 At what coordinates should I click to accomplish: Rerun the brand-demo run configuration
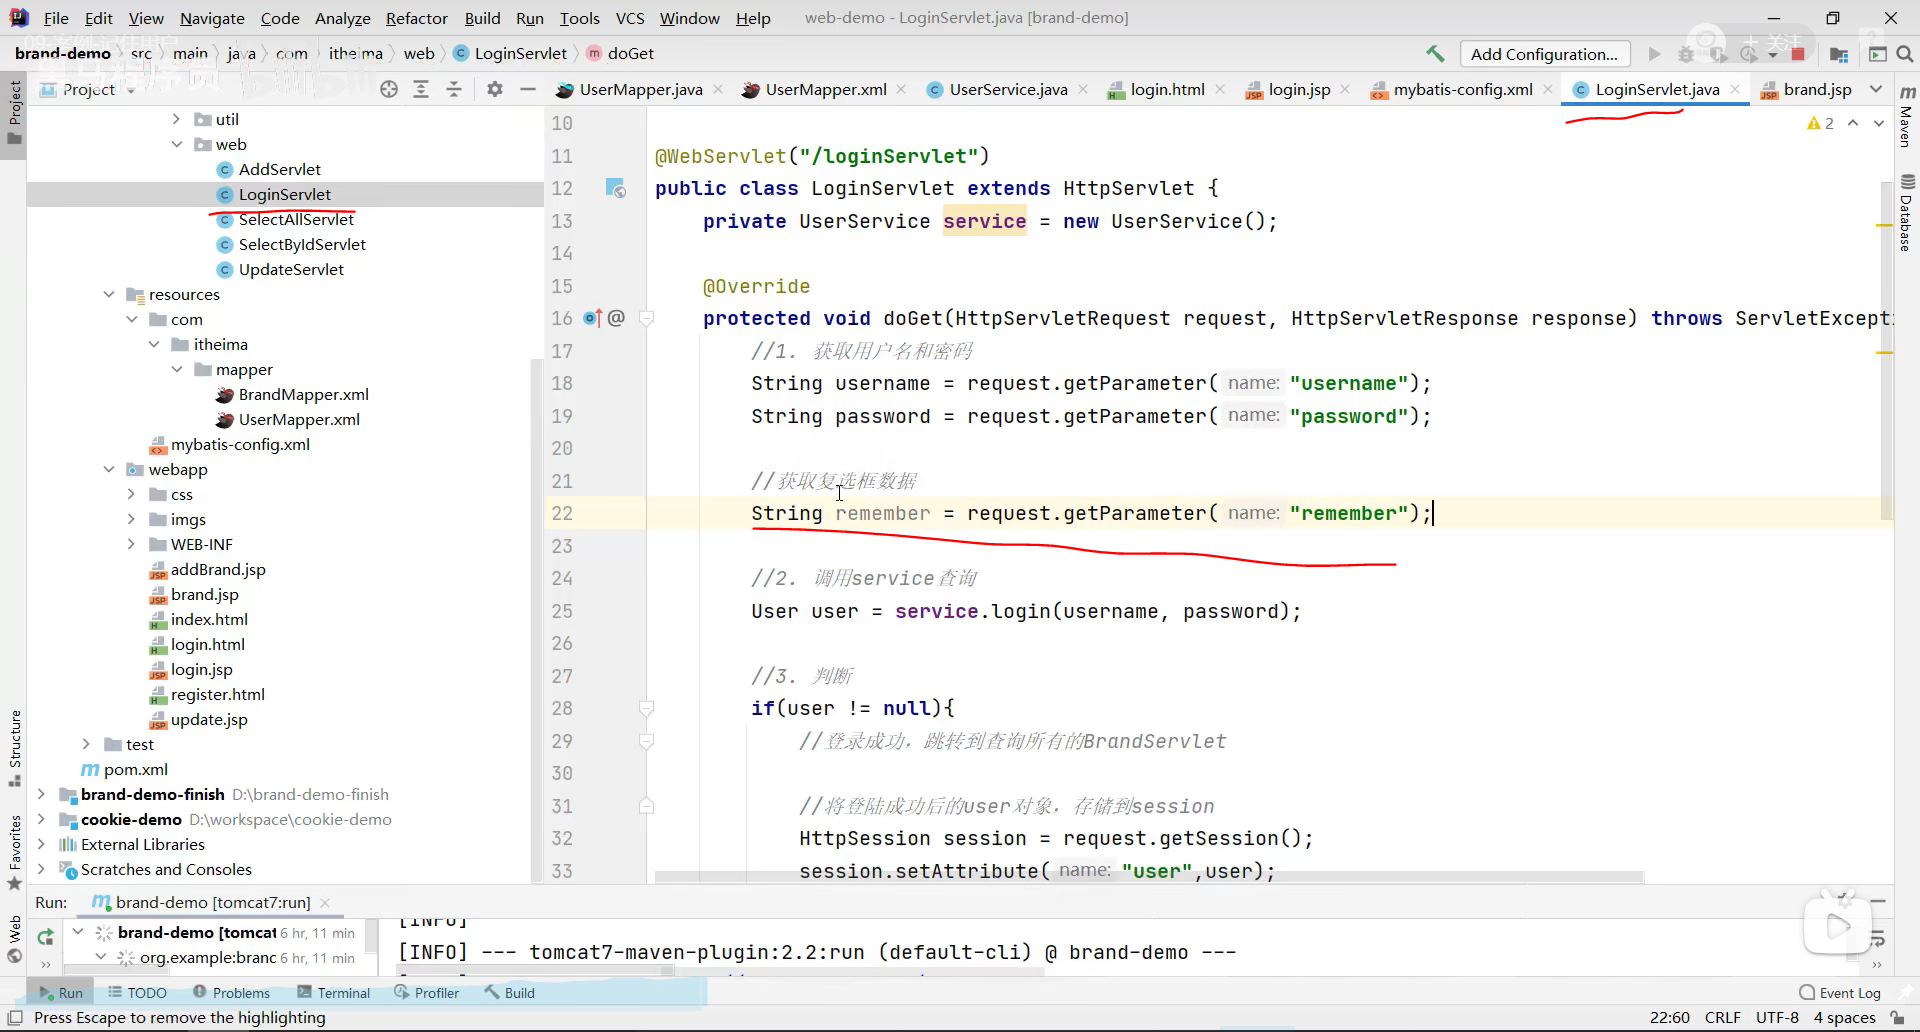(x=45, y=937)
